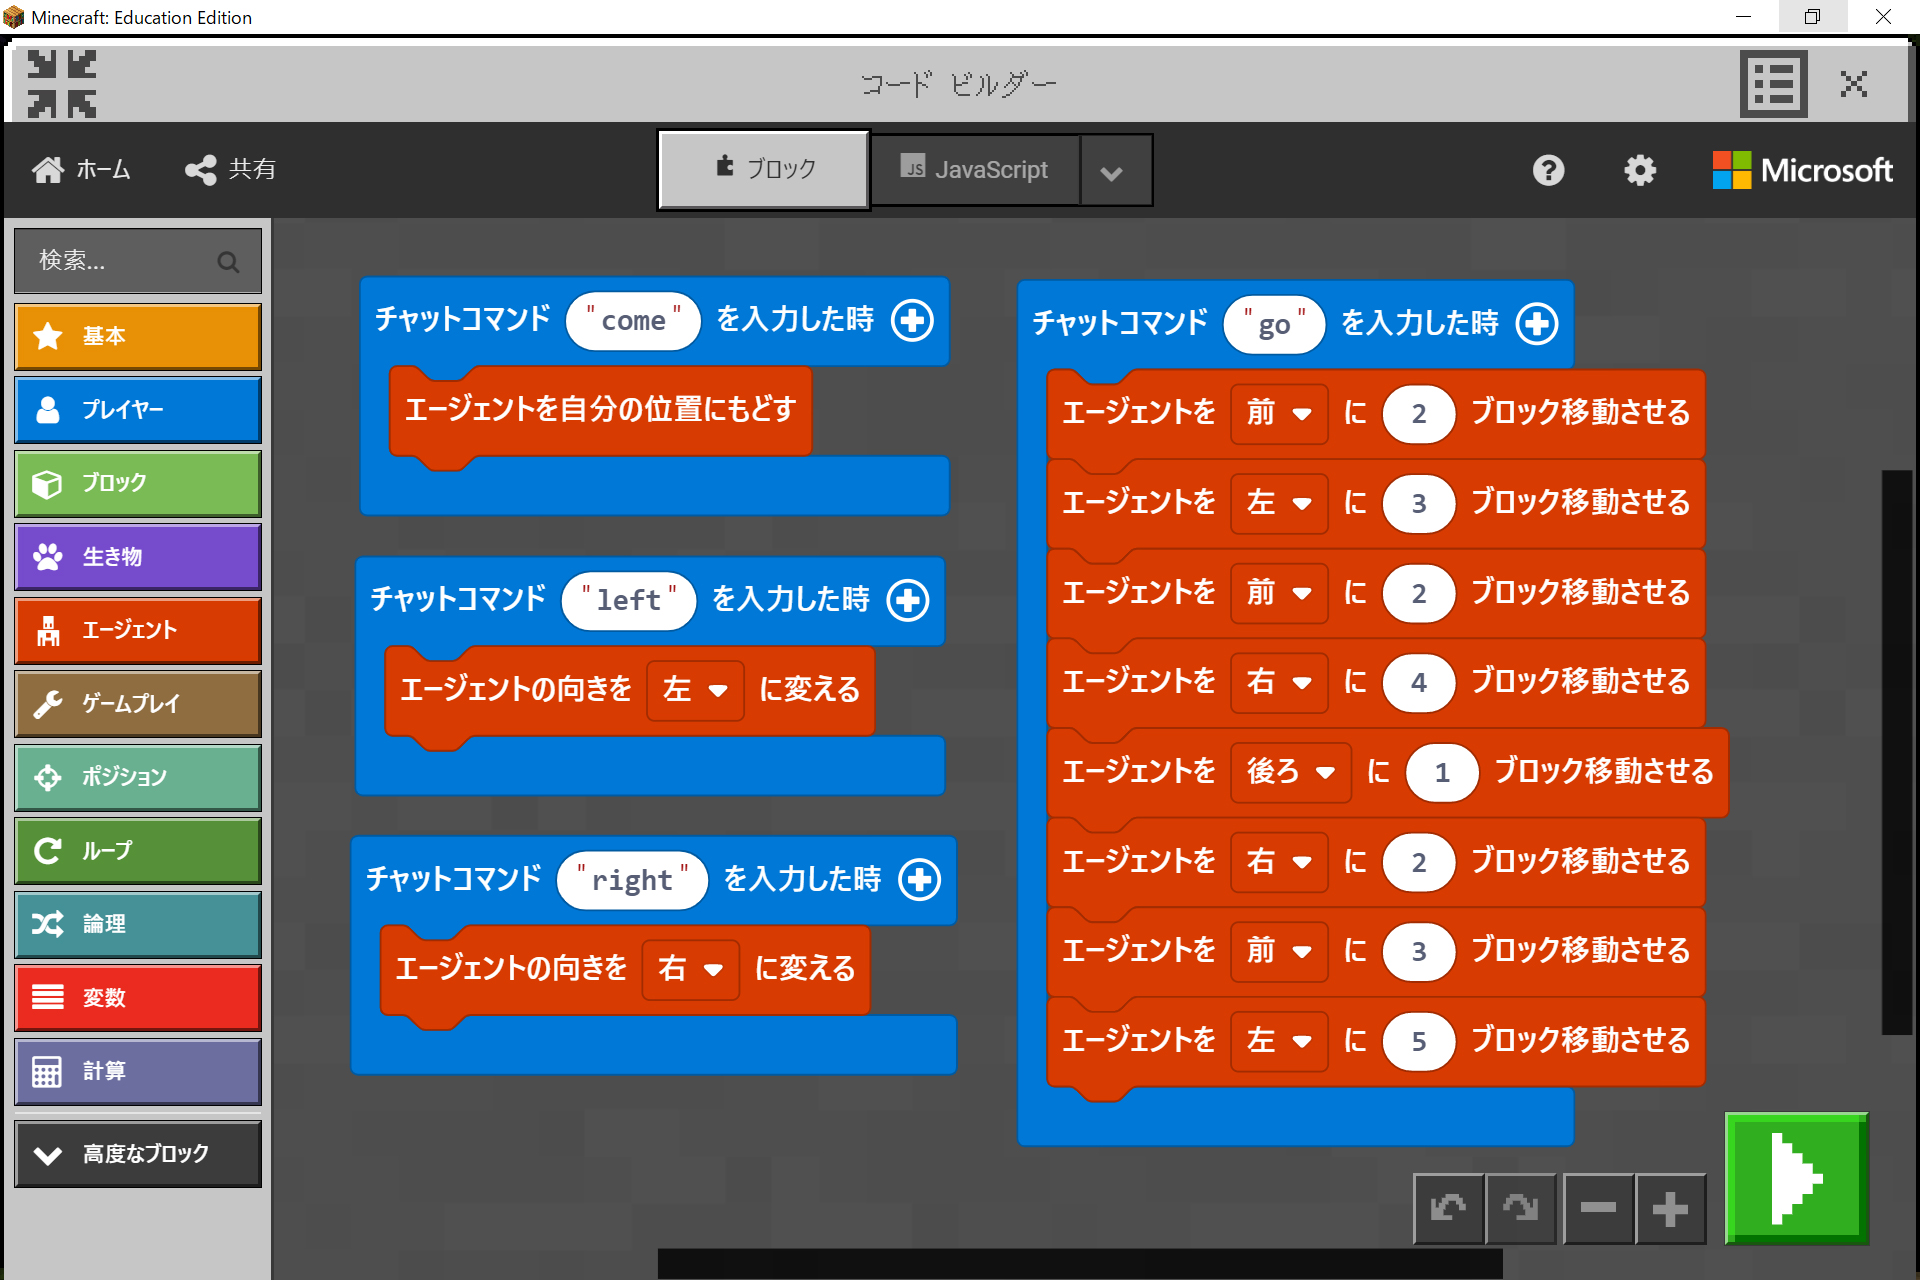
Task: Switch to the ブロック editor mode
Action: 764,169
